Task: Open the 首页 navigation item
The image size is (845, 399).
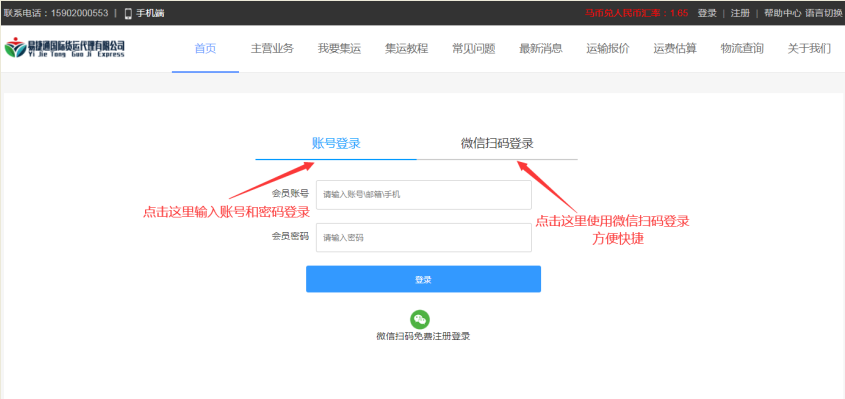Action: pyautogui.click(x=205, y=49)
